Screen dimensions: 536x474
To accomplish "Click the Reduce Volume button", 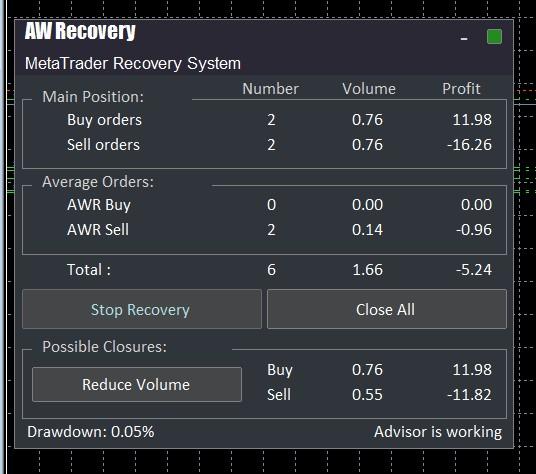I will click(137, 384).
